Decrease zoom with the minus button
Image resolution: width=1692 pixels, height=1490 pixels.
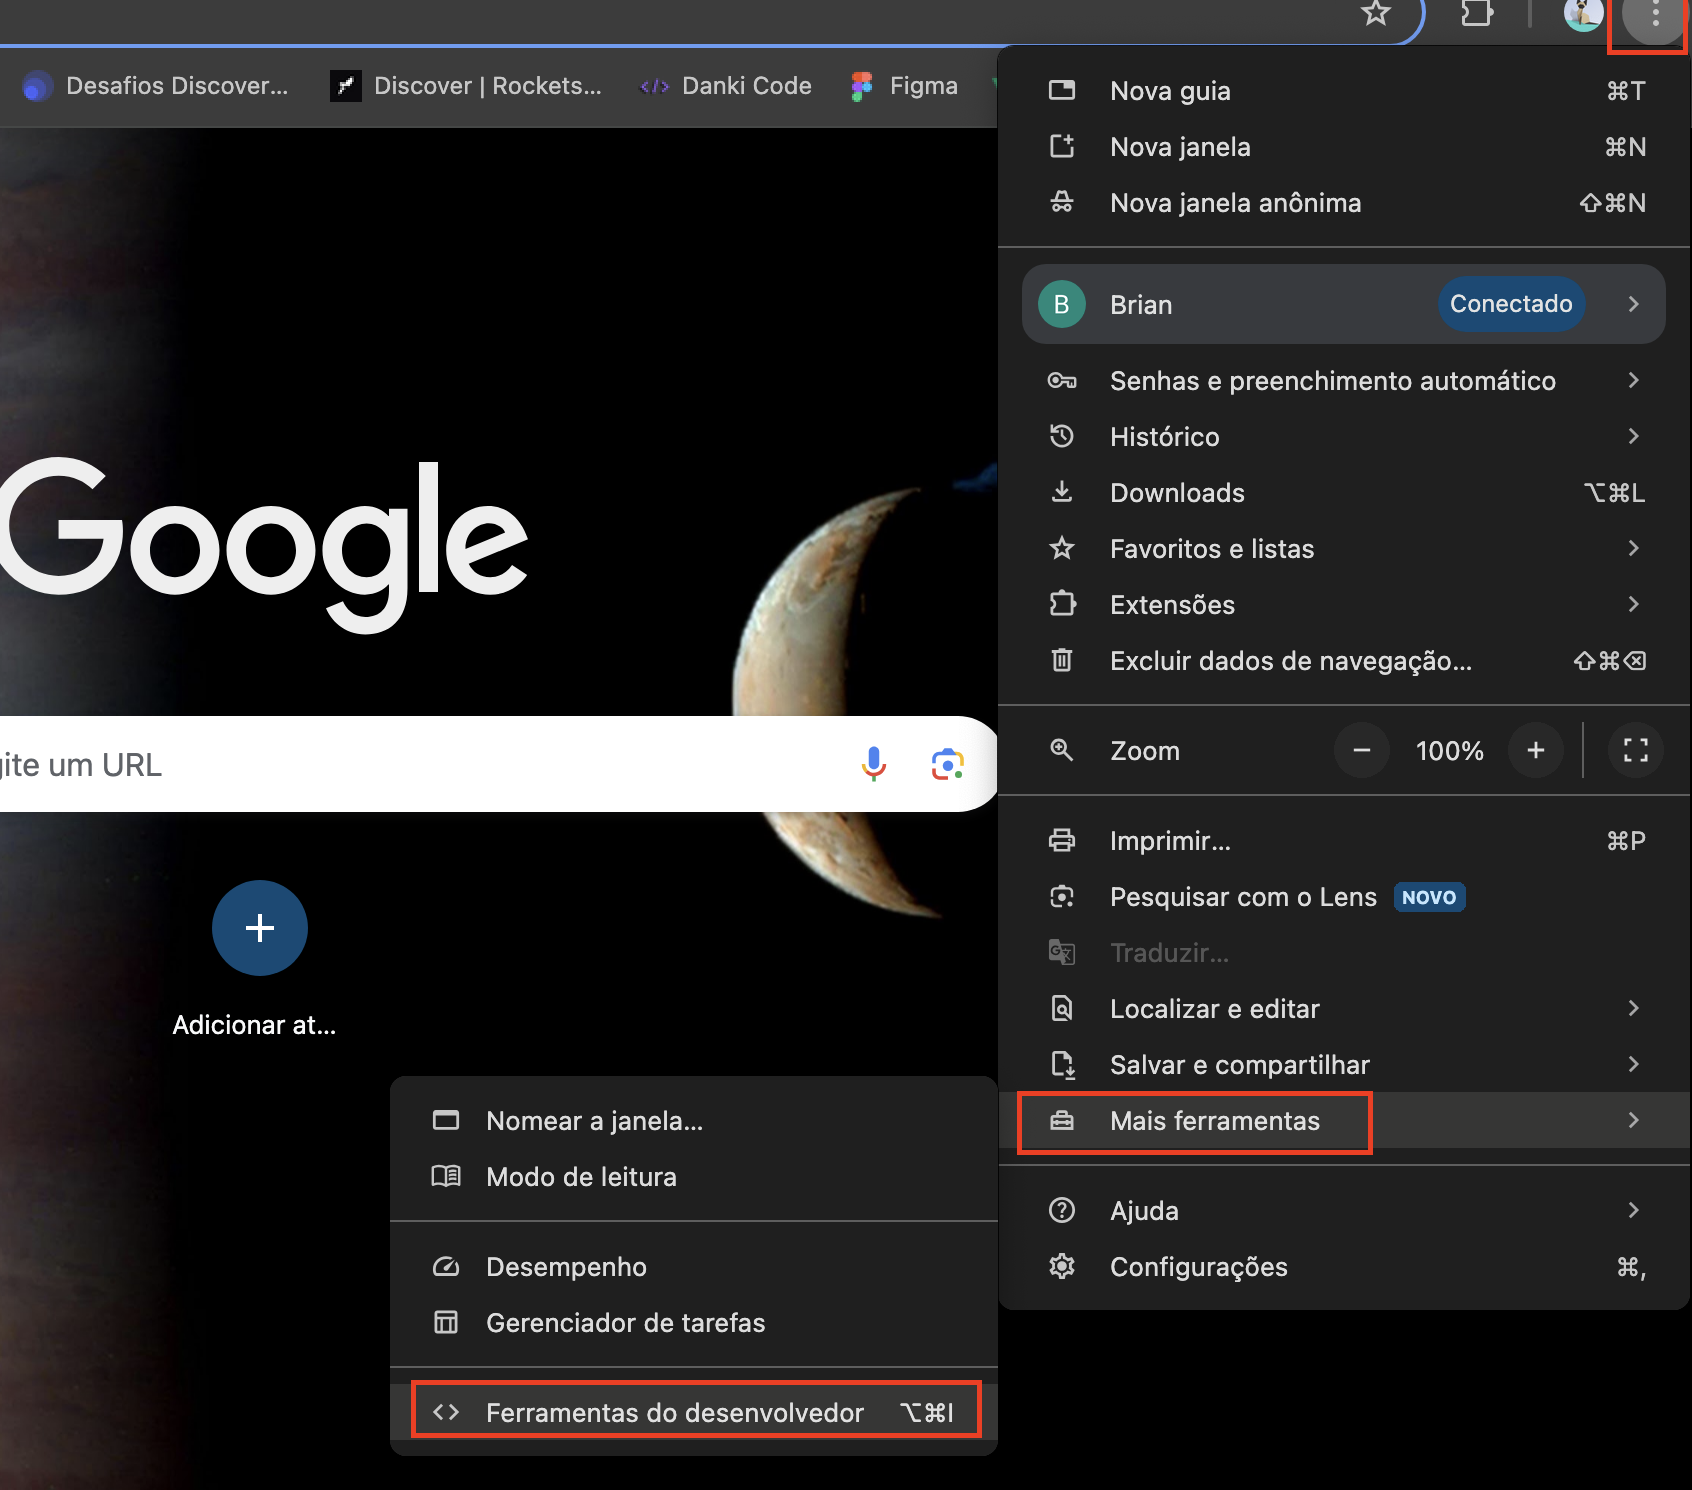[1361, 750]
